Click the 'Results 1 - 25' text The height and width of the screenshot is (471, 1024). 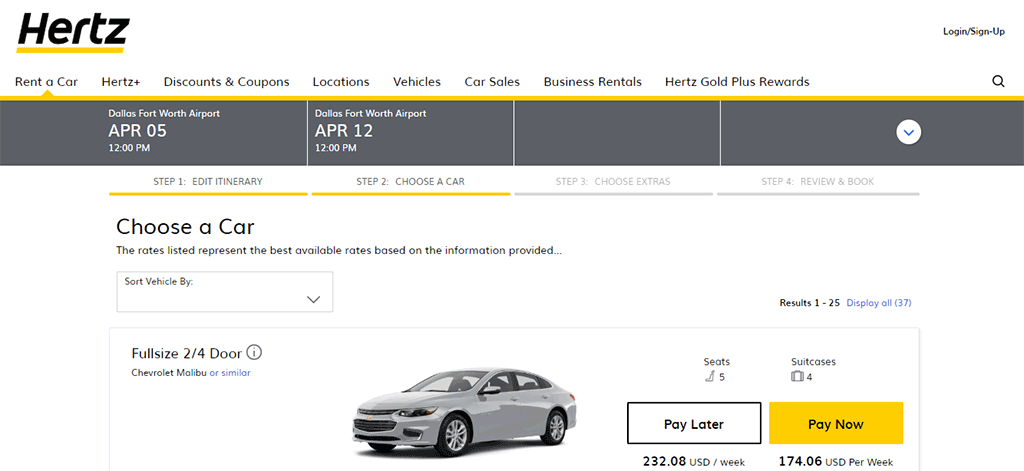[810, 303]
